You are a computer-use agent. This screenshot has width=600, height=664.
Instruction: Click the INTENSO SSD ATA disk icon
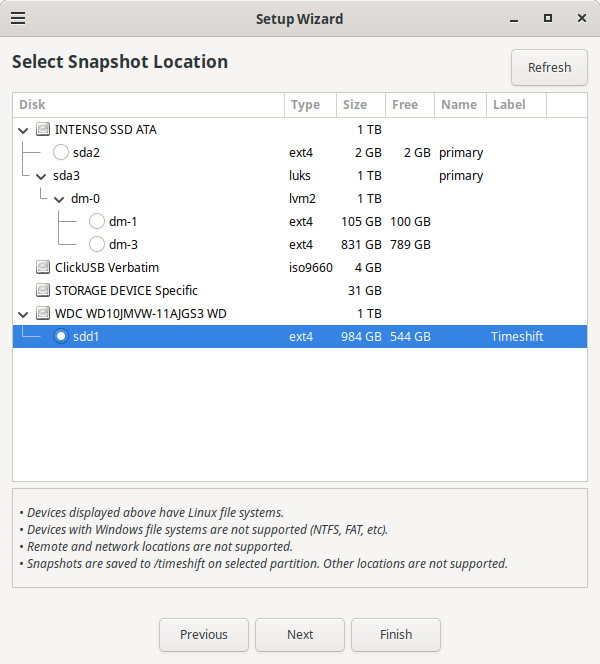[43, 129]
